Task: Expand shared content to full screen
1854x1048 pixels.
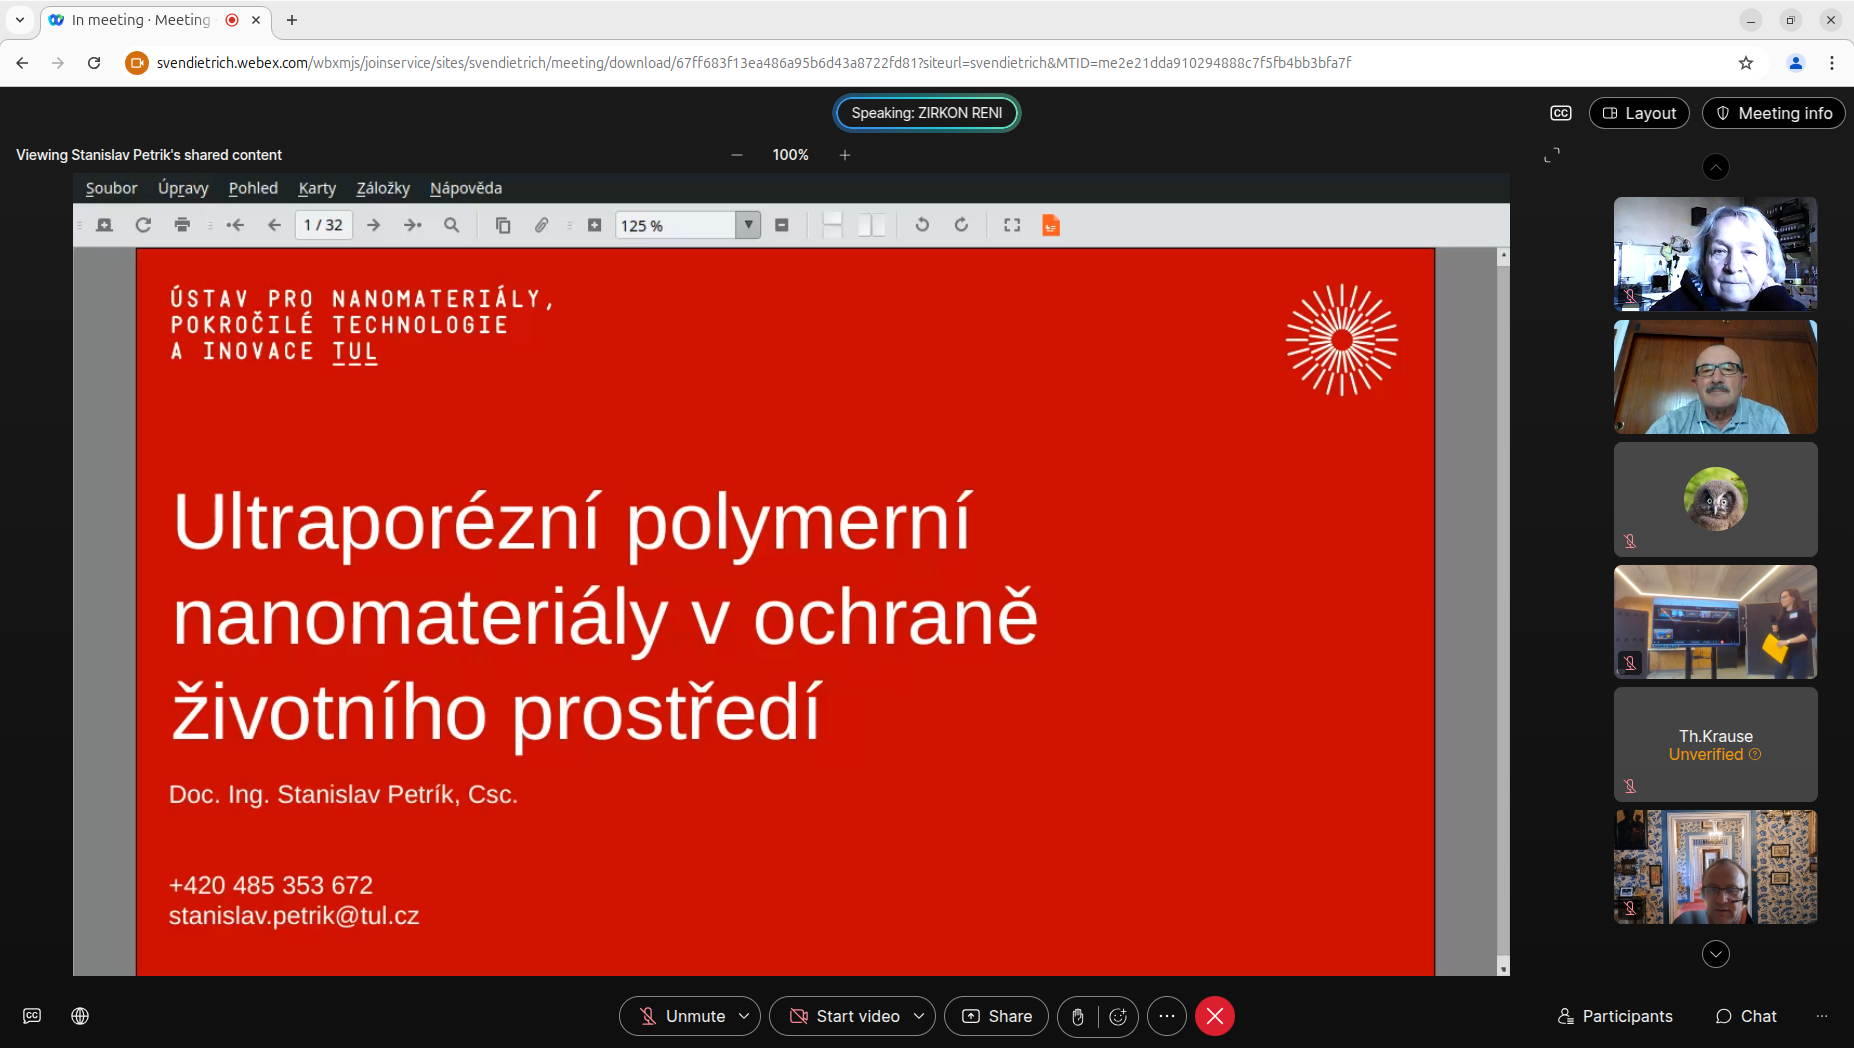Action: point(1551,155)
